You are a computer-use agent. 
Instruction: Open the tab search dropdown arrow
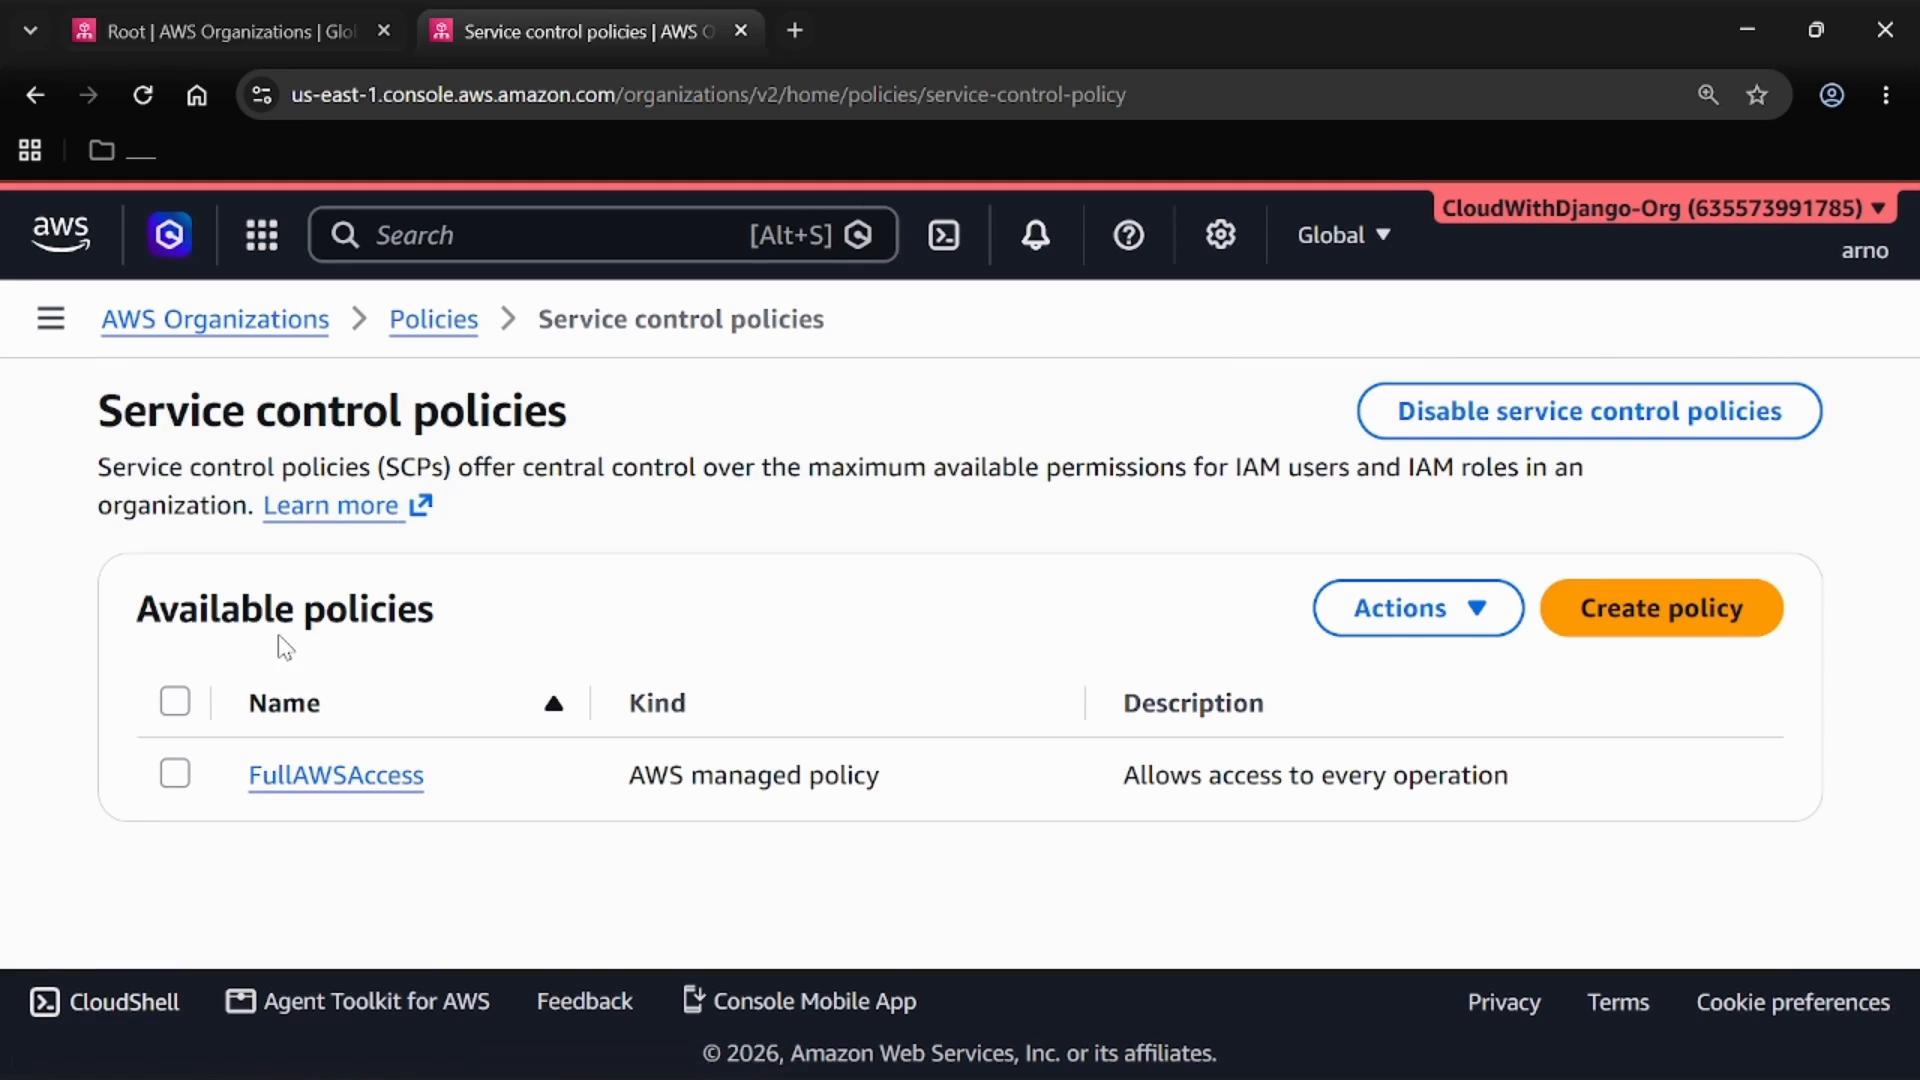point(31,31)
